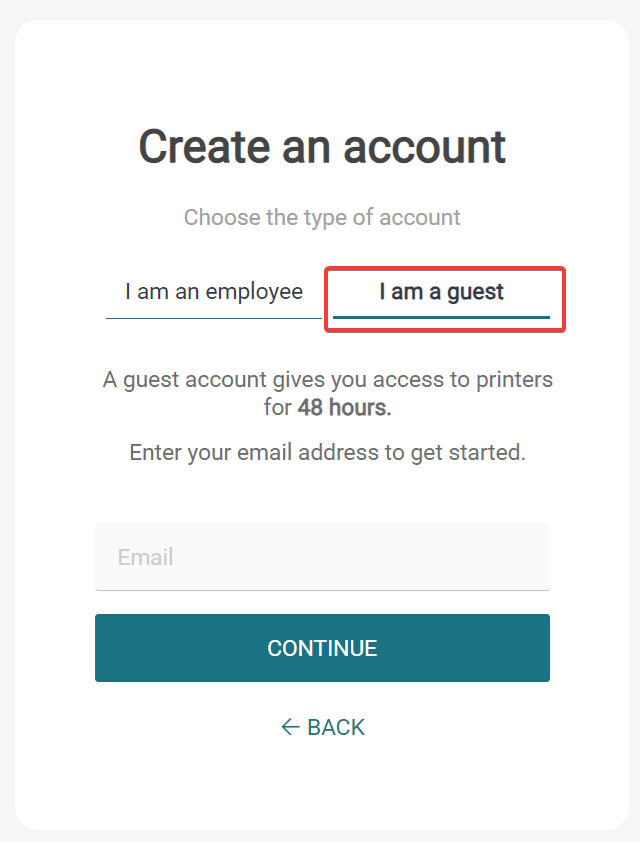
Task: Click the "Enter your email address" instruction text
Action: click(x=327, y=452)
